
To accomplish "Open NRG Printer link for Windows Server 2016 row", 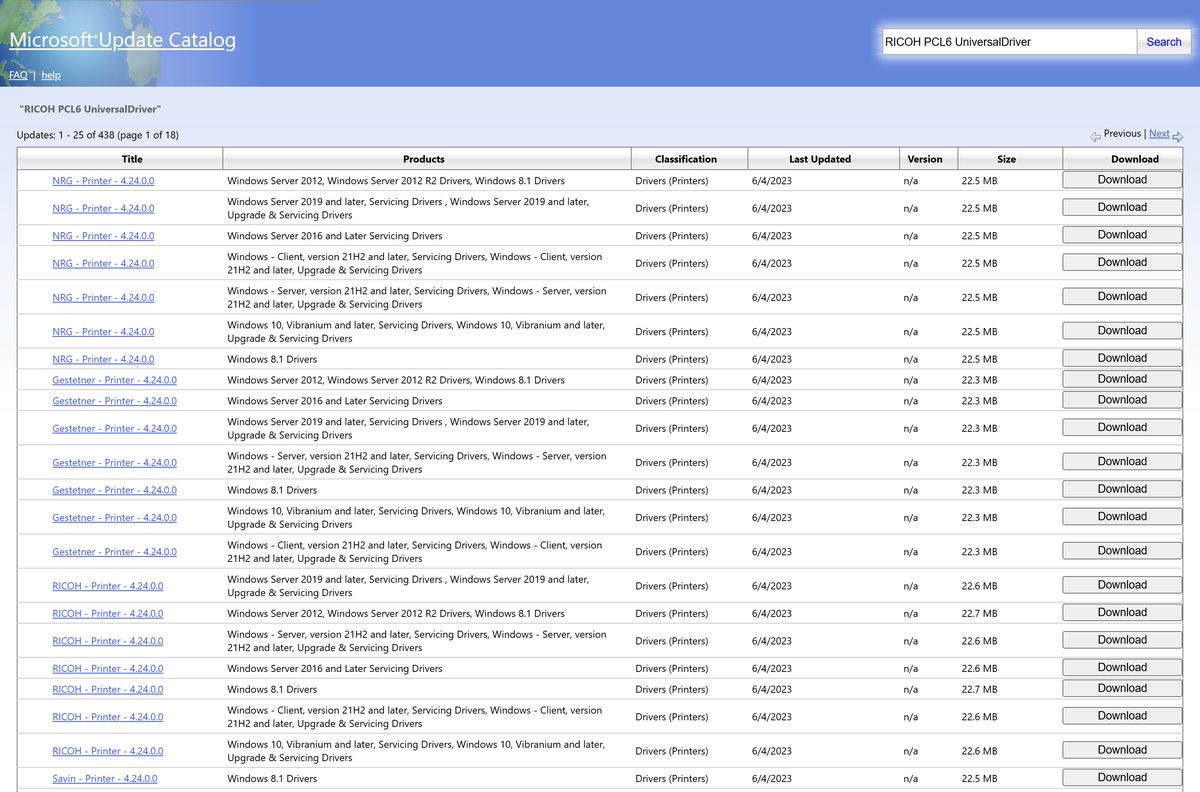I will point(103,236).
